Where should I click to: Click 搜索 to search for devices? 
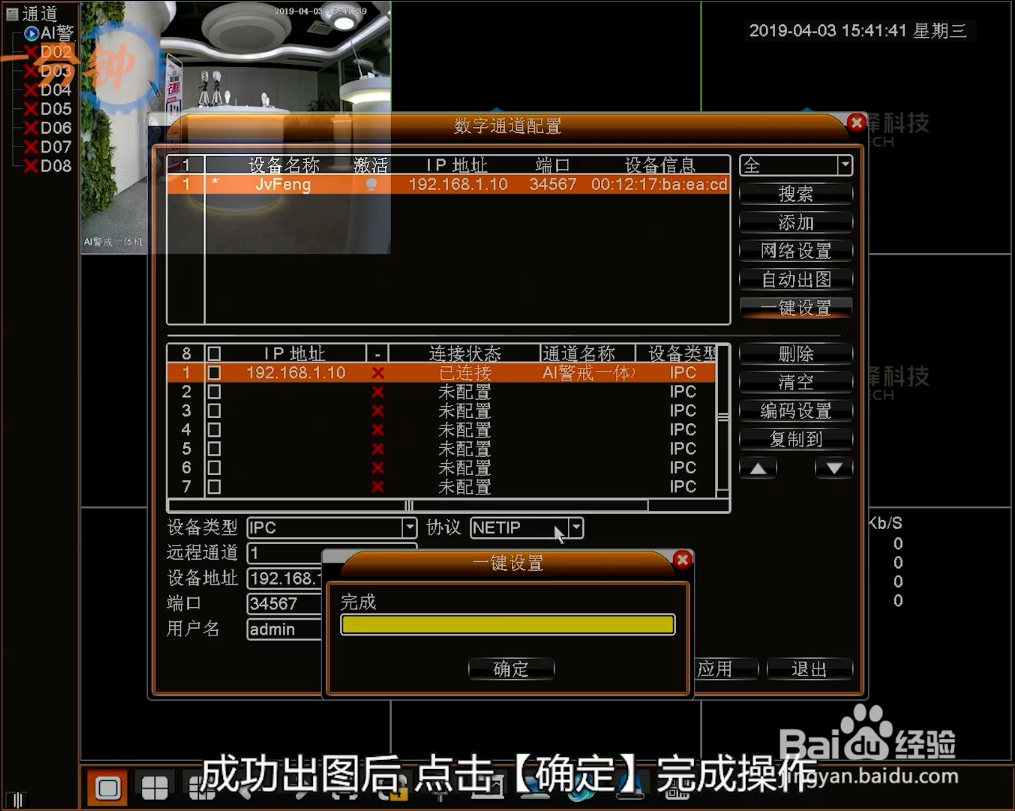click(x=796, y=193)
